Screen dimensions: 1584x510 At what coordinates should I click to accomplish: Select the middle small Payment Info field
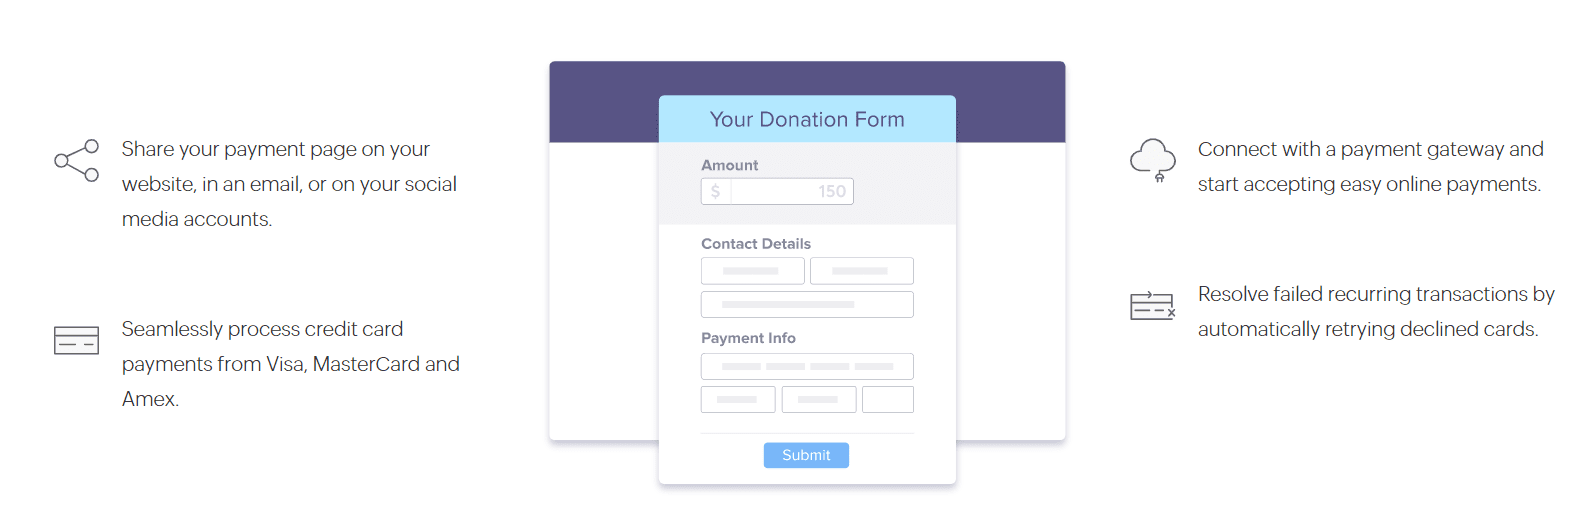(819, 399)
